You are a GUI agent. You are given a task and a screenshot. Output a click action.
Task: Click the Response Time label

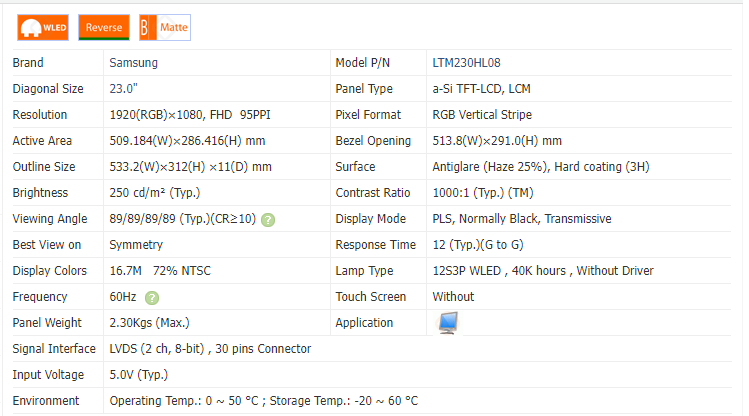point(375,245)
